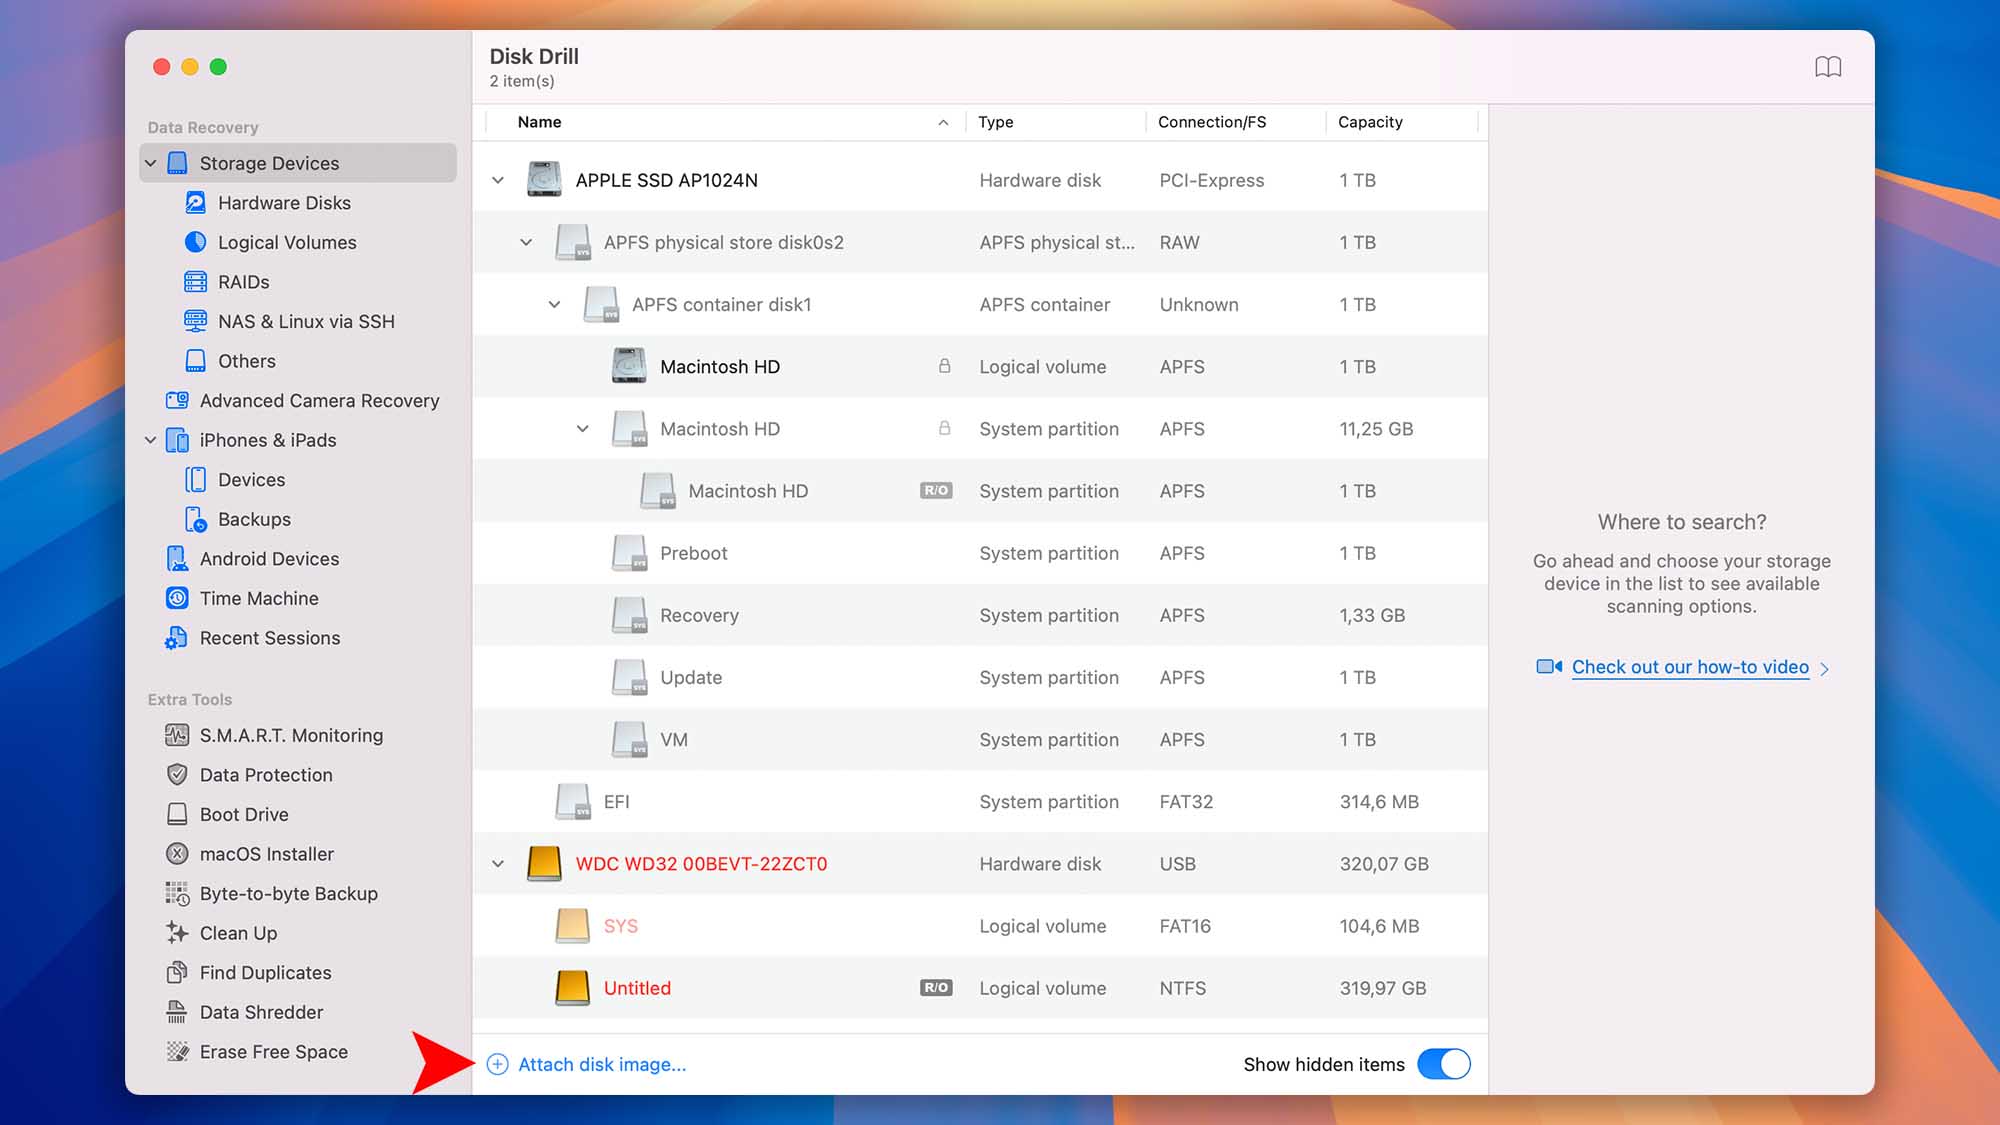Turn off Show hidden items switch
2000x1125 pixels.
(x=1444, y=1064)
